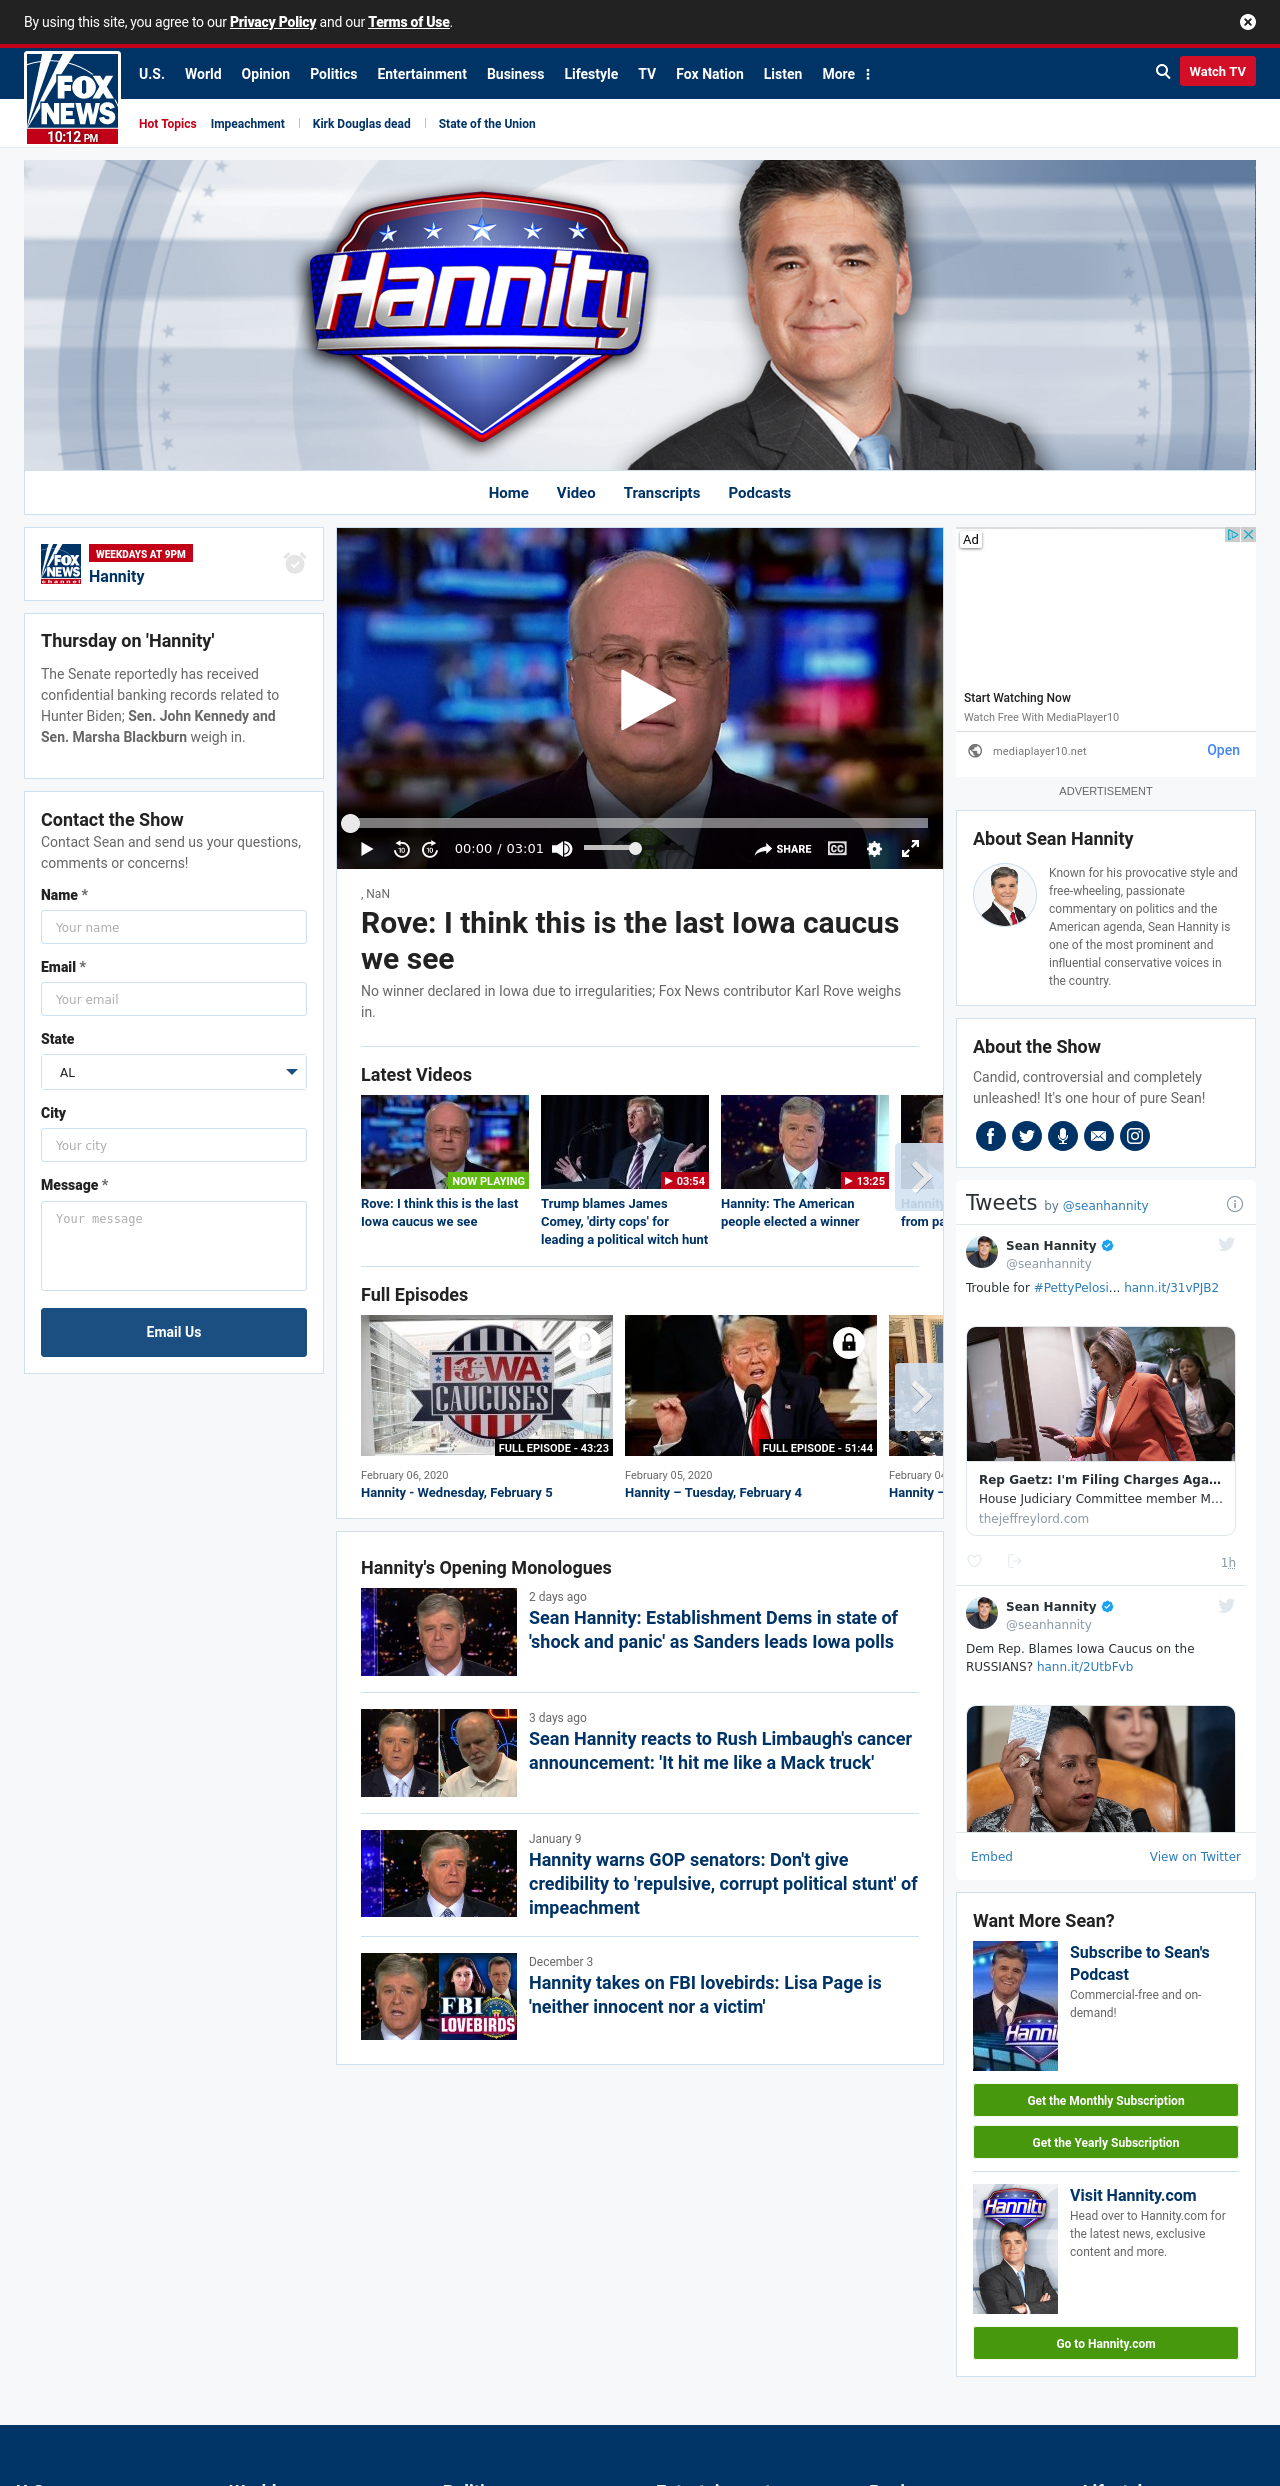The height and width of the screenshot is (2486, 1280).
Task: Switch to the Transcripts tab
Action: pyautogui.click(x=661, y=493)
